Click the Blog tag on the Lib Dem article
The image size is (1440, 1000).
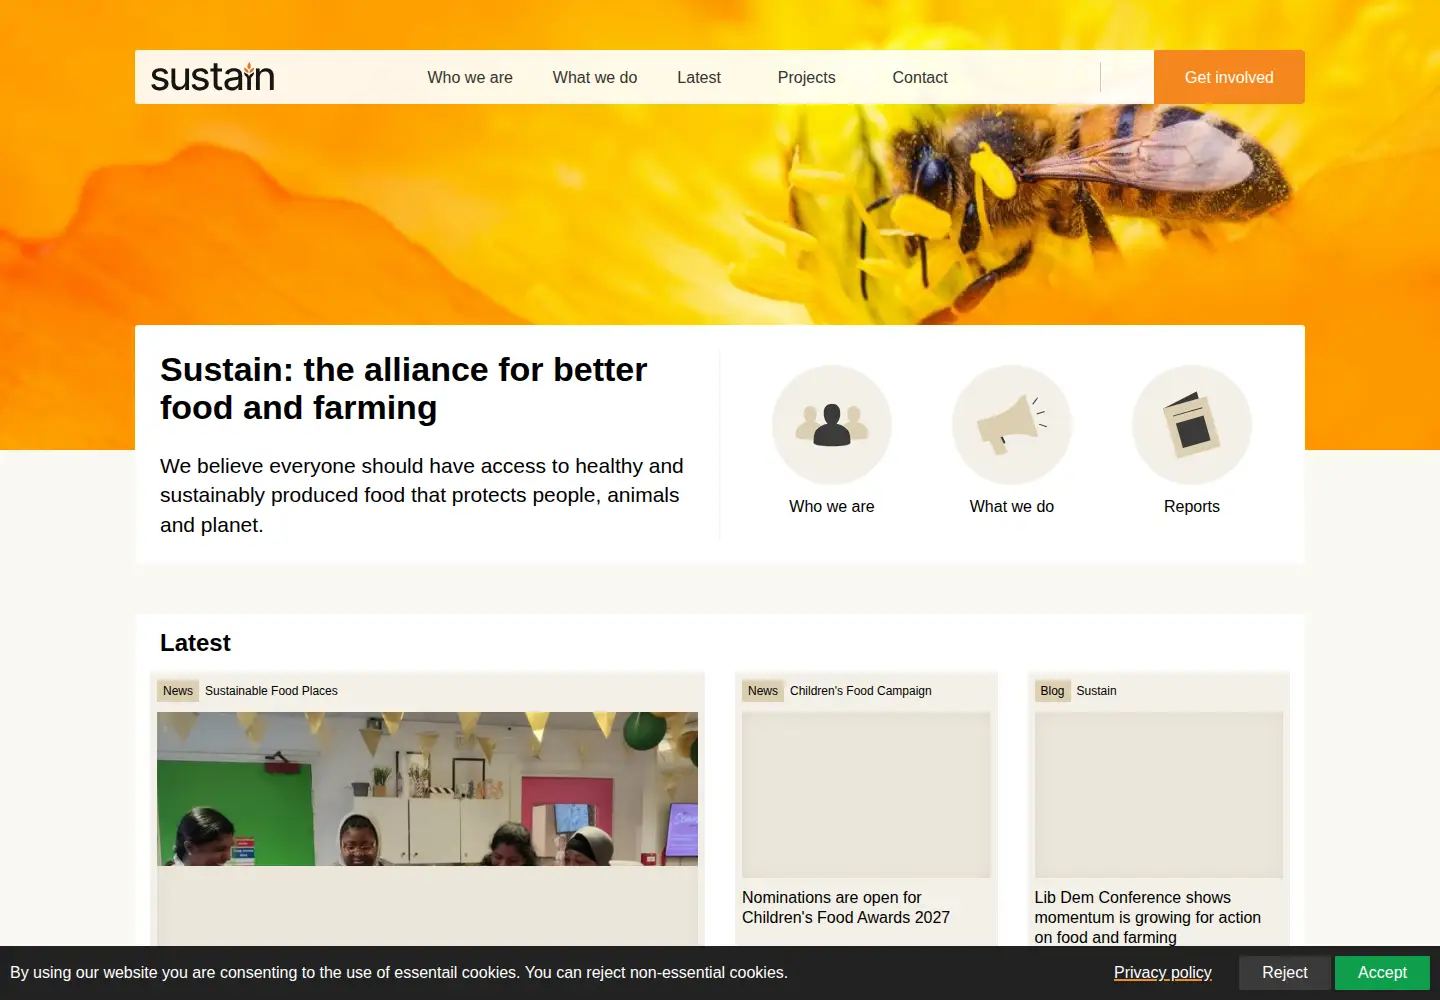coord(1052,691)
